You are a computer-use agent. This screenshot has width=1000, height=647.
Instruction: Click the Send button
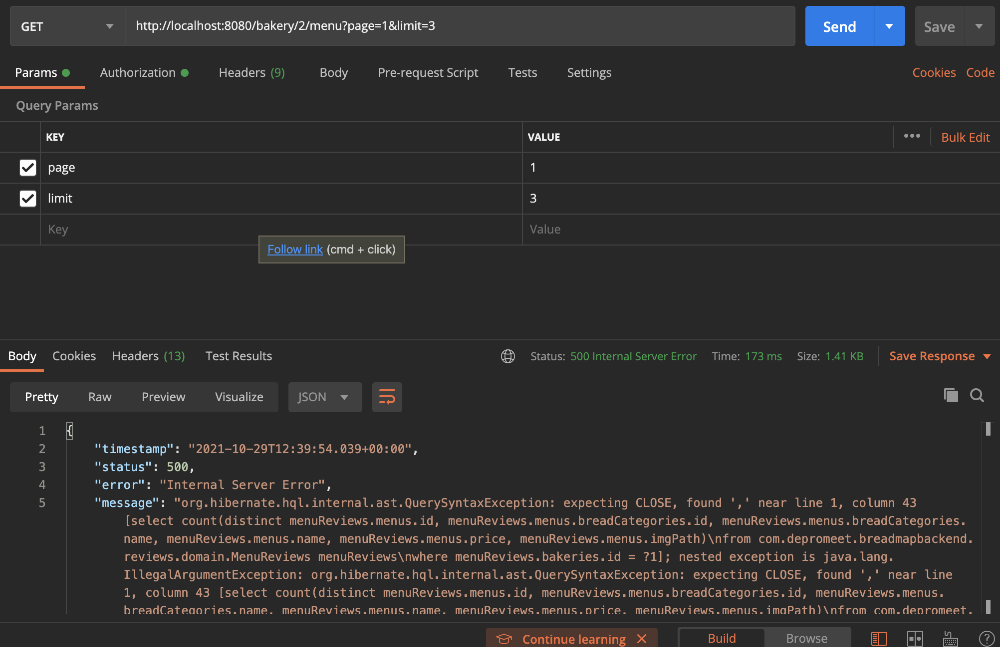[x=839, y=26]
